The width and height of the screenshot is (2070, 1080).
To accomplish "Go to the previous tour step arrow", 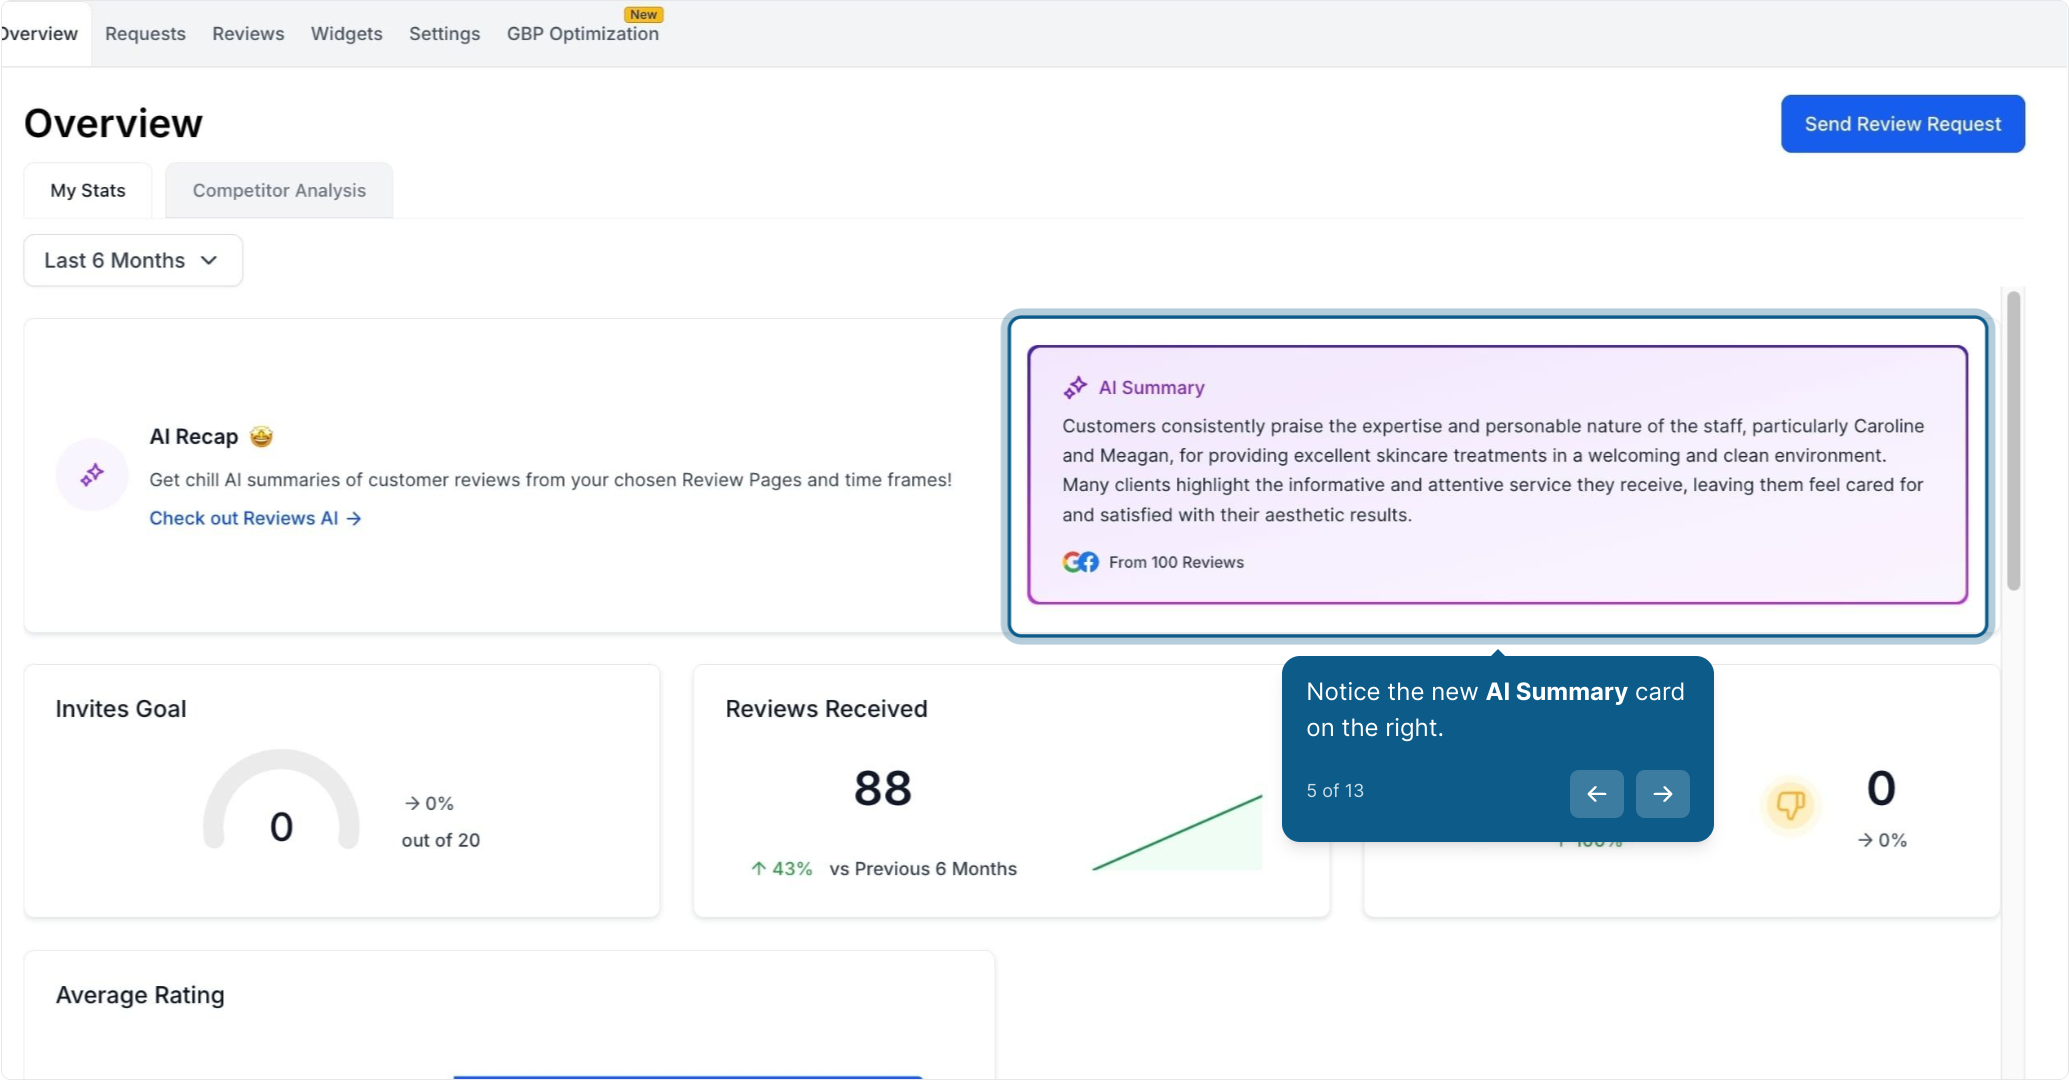I will click(x=1596, y=794).
